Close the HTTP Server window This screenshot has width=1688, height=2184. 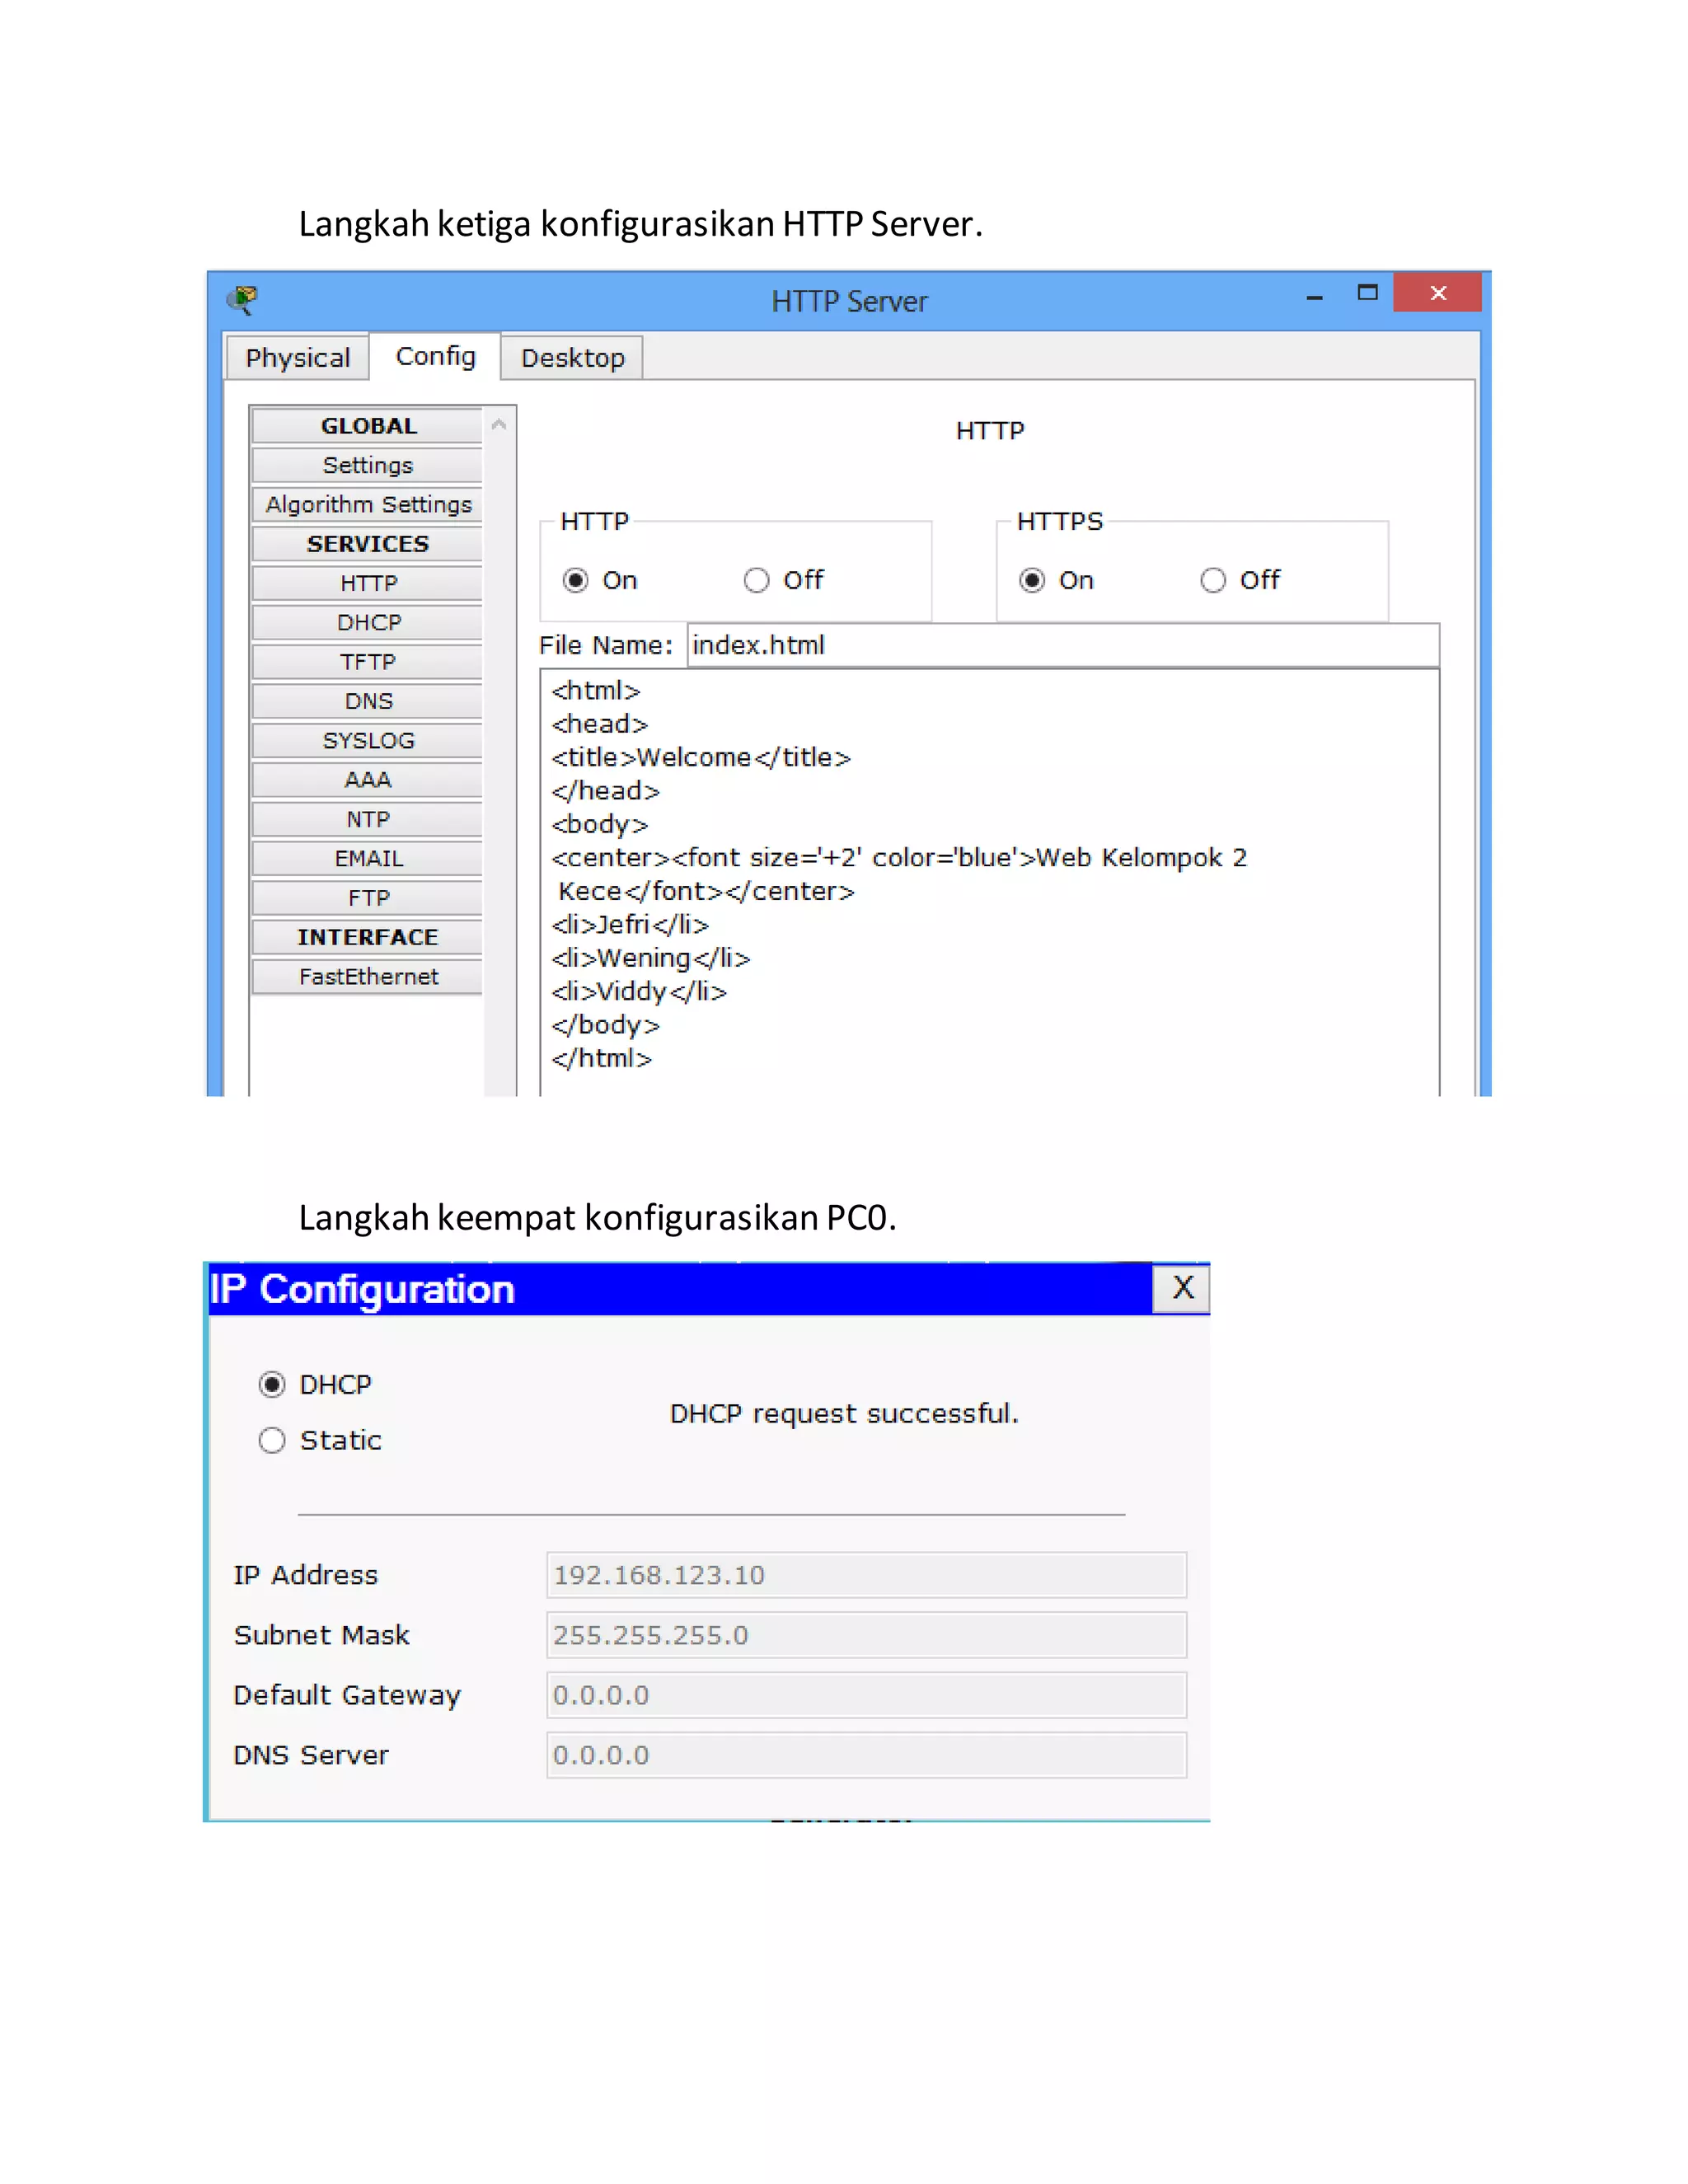(1437, 293)
